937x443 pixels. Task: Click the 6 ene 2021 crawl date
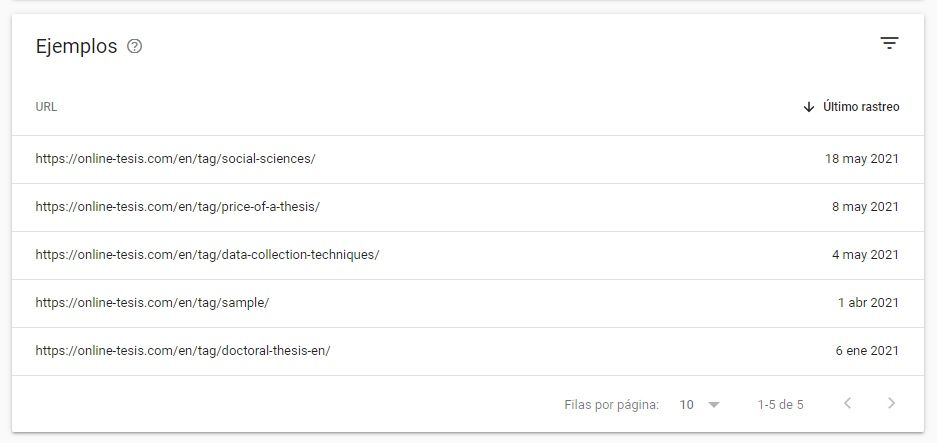point(867,351)
